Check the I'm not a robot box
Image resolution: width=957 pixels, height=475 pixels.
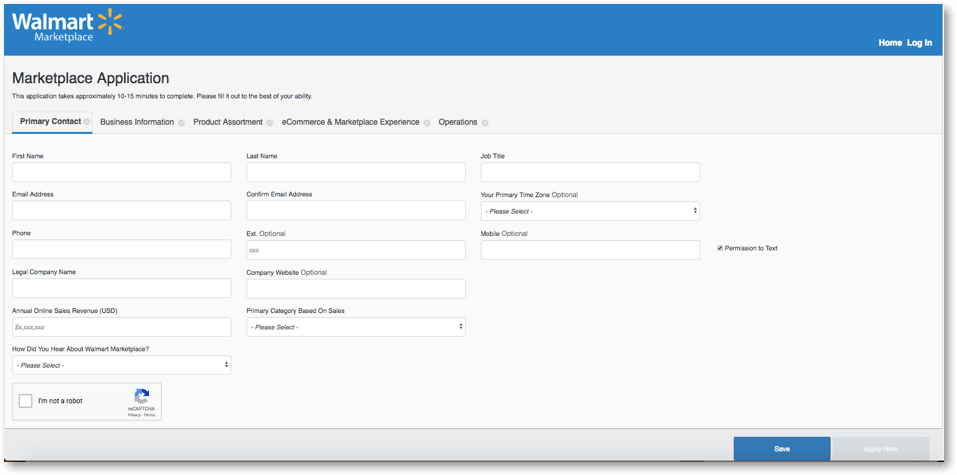26,401
